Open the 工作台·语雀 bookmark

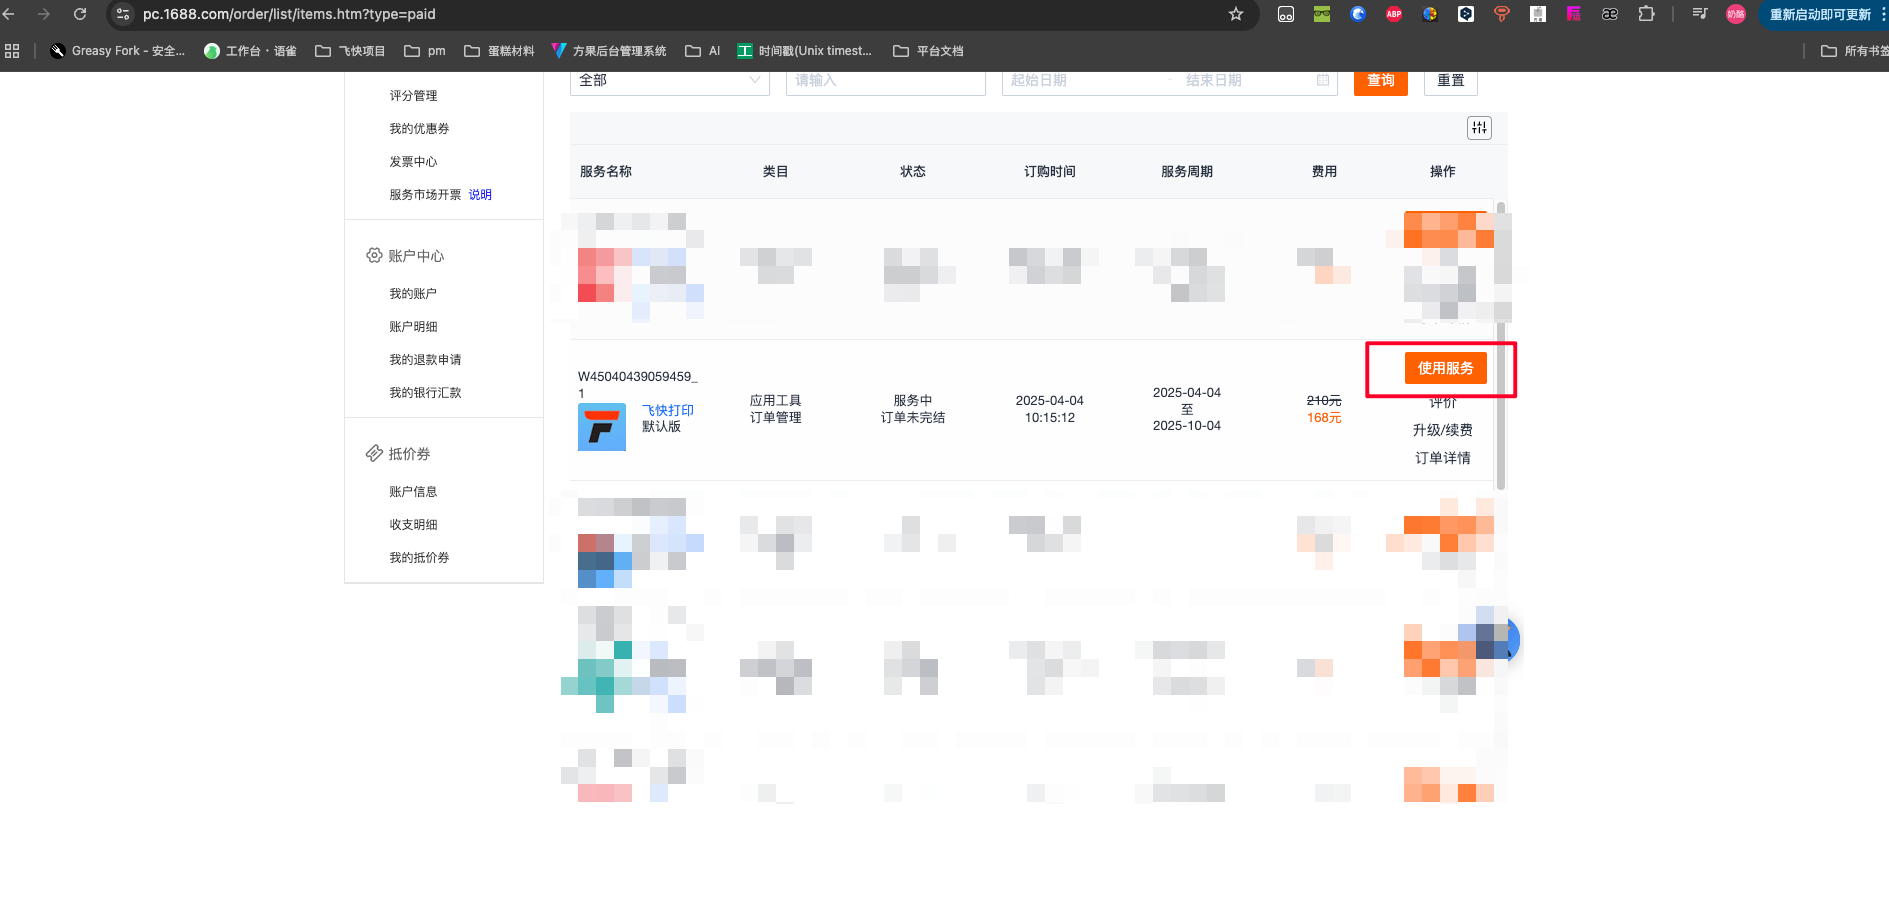click(250, 51)
